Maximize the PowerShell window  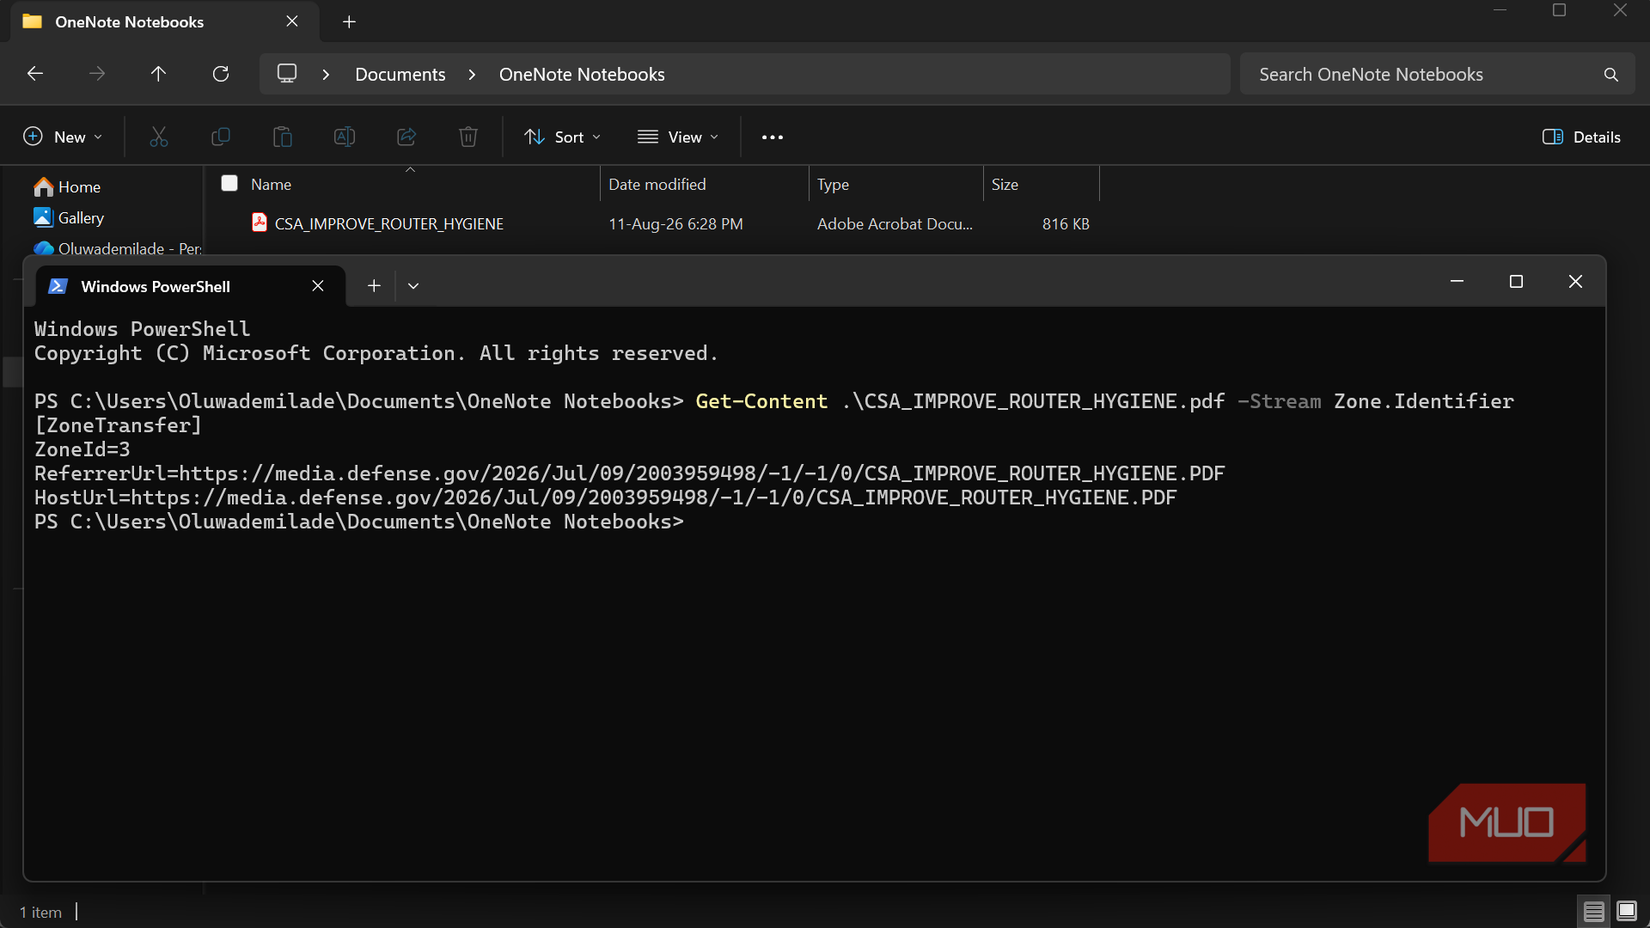1516,282
